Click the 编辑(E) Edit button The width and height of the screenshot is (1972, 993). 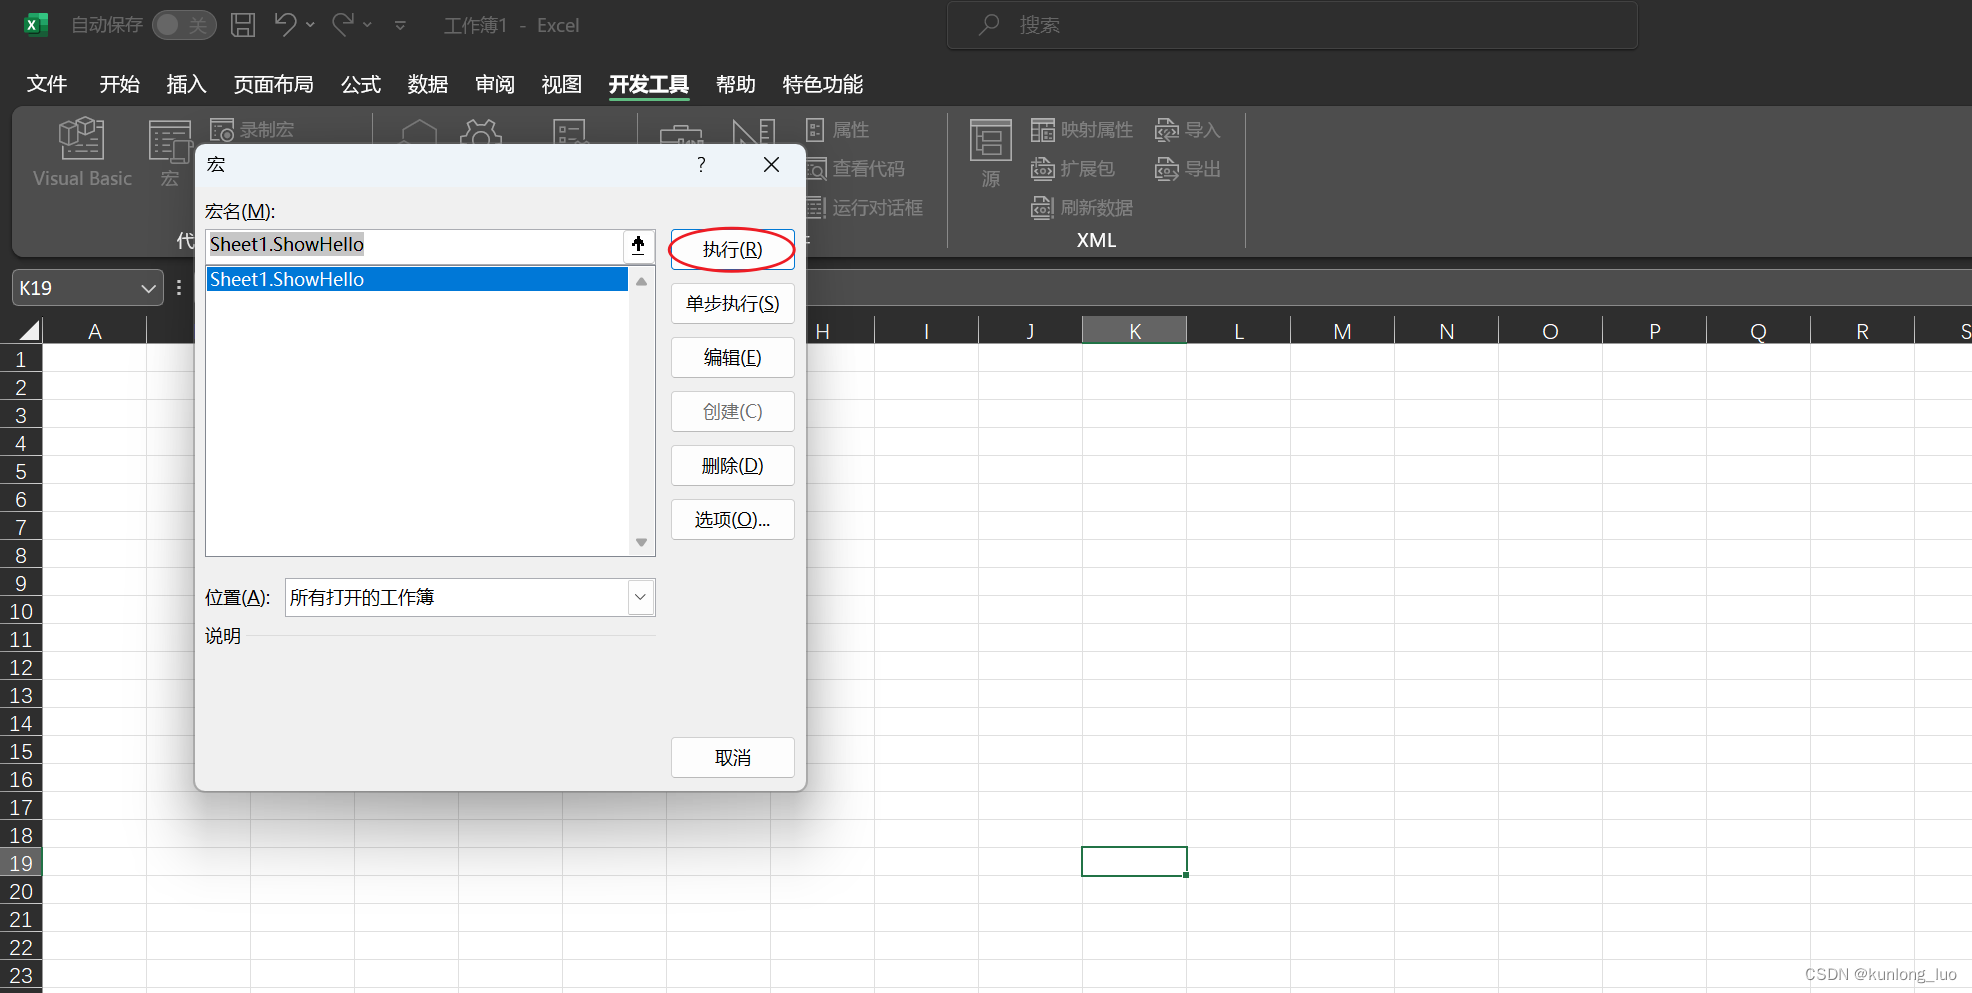coord(732,357)
